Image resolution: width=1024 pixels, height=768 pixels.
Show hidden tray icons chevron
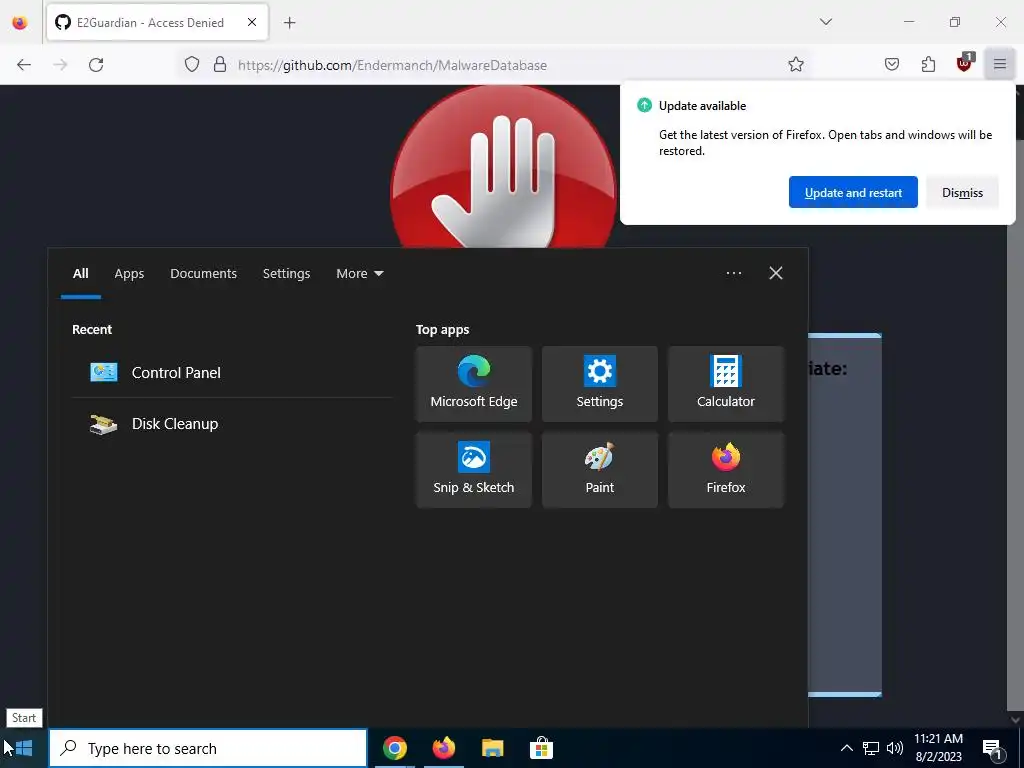pos(846,748)
